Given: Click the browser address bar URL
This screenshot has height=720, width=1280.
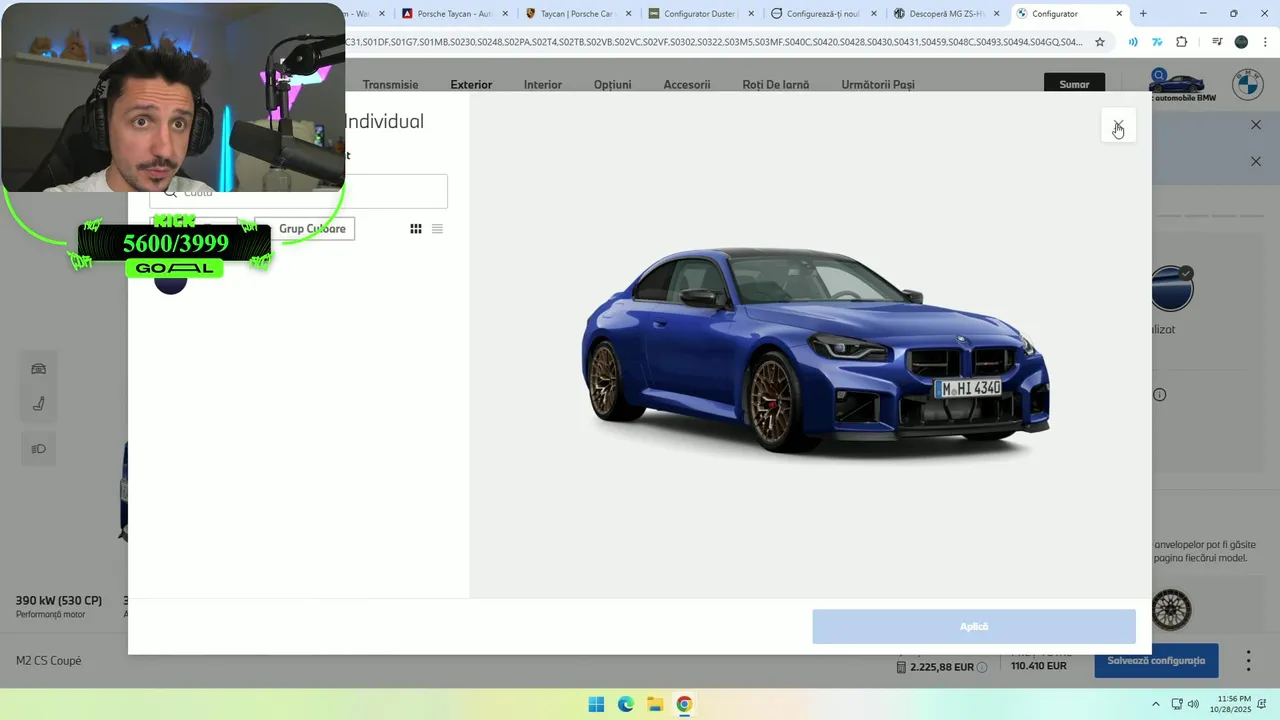Looking at the screenshot, I should pos(714,42).
